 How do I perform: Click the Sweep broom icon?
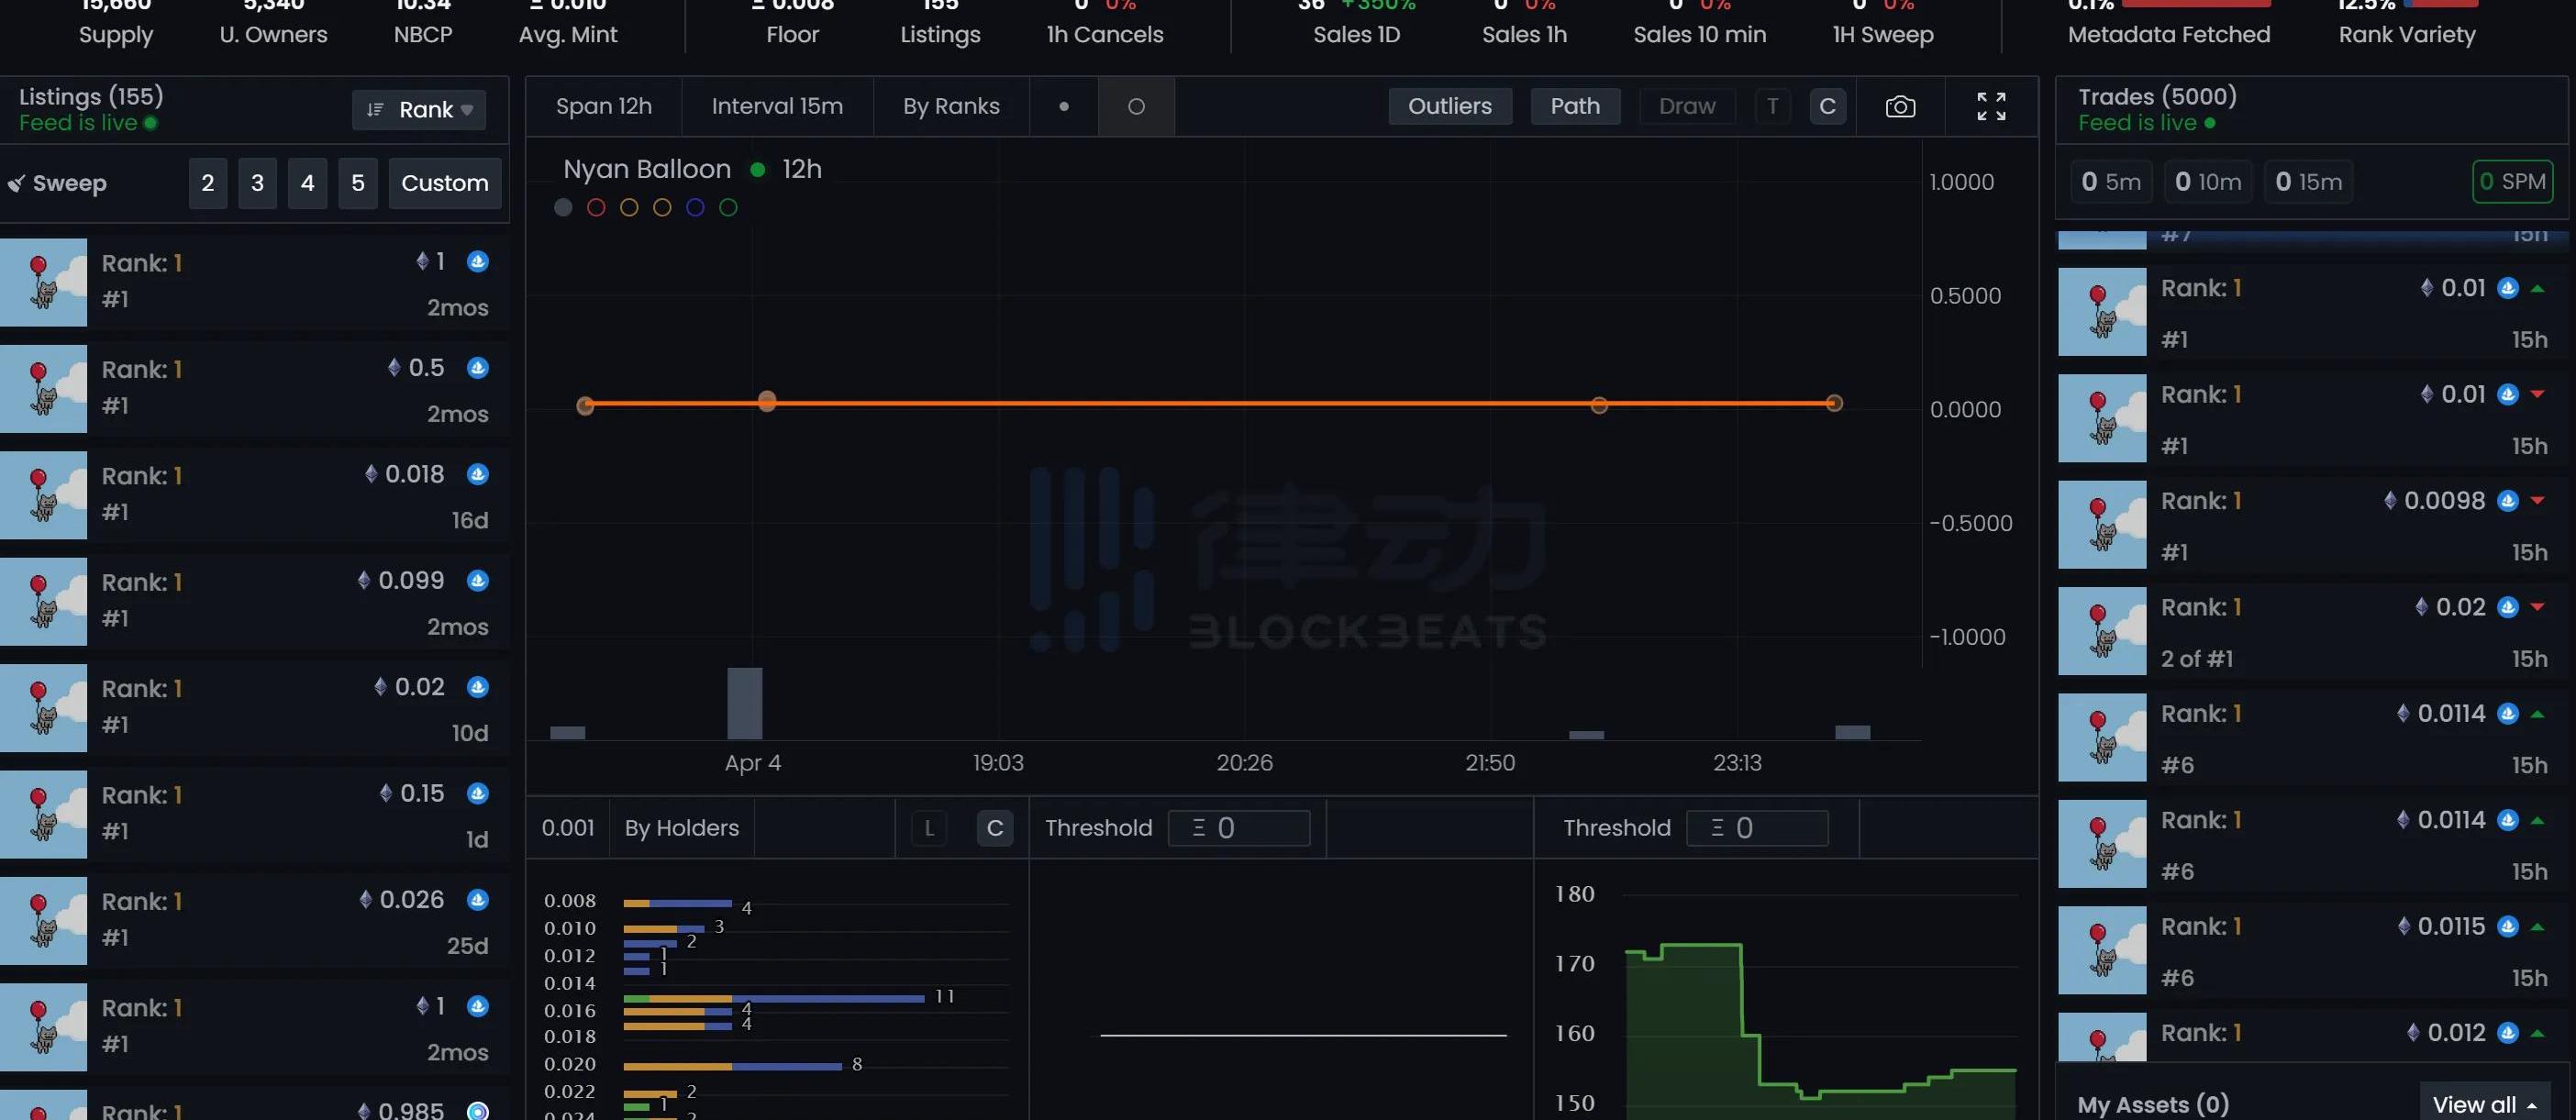[x=16, y=183]
